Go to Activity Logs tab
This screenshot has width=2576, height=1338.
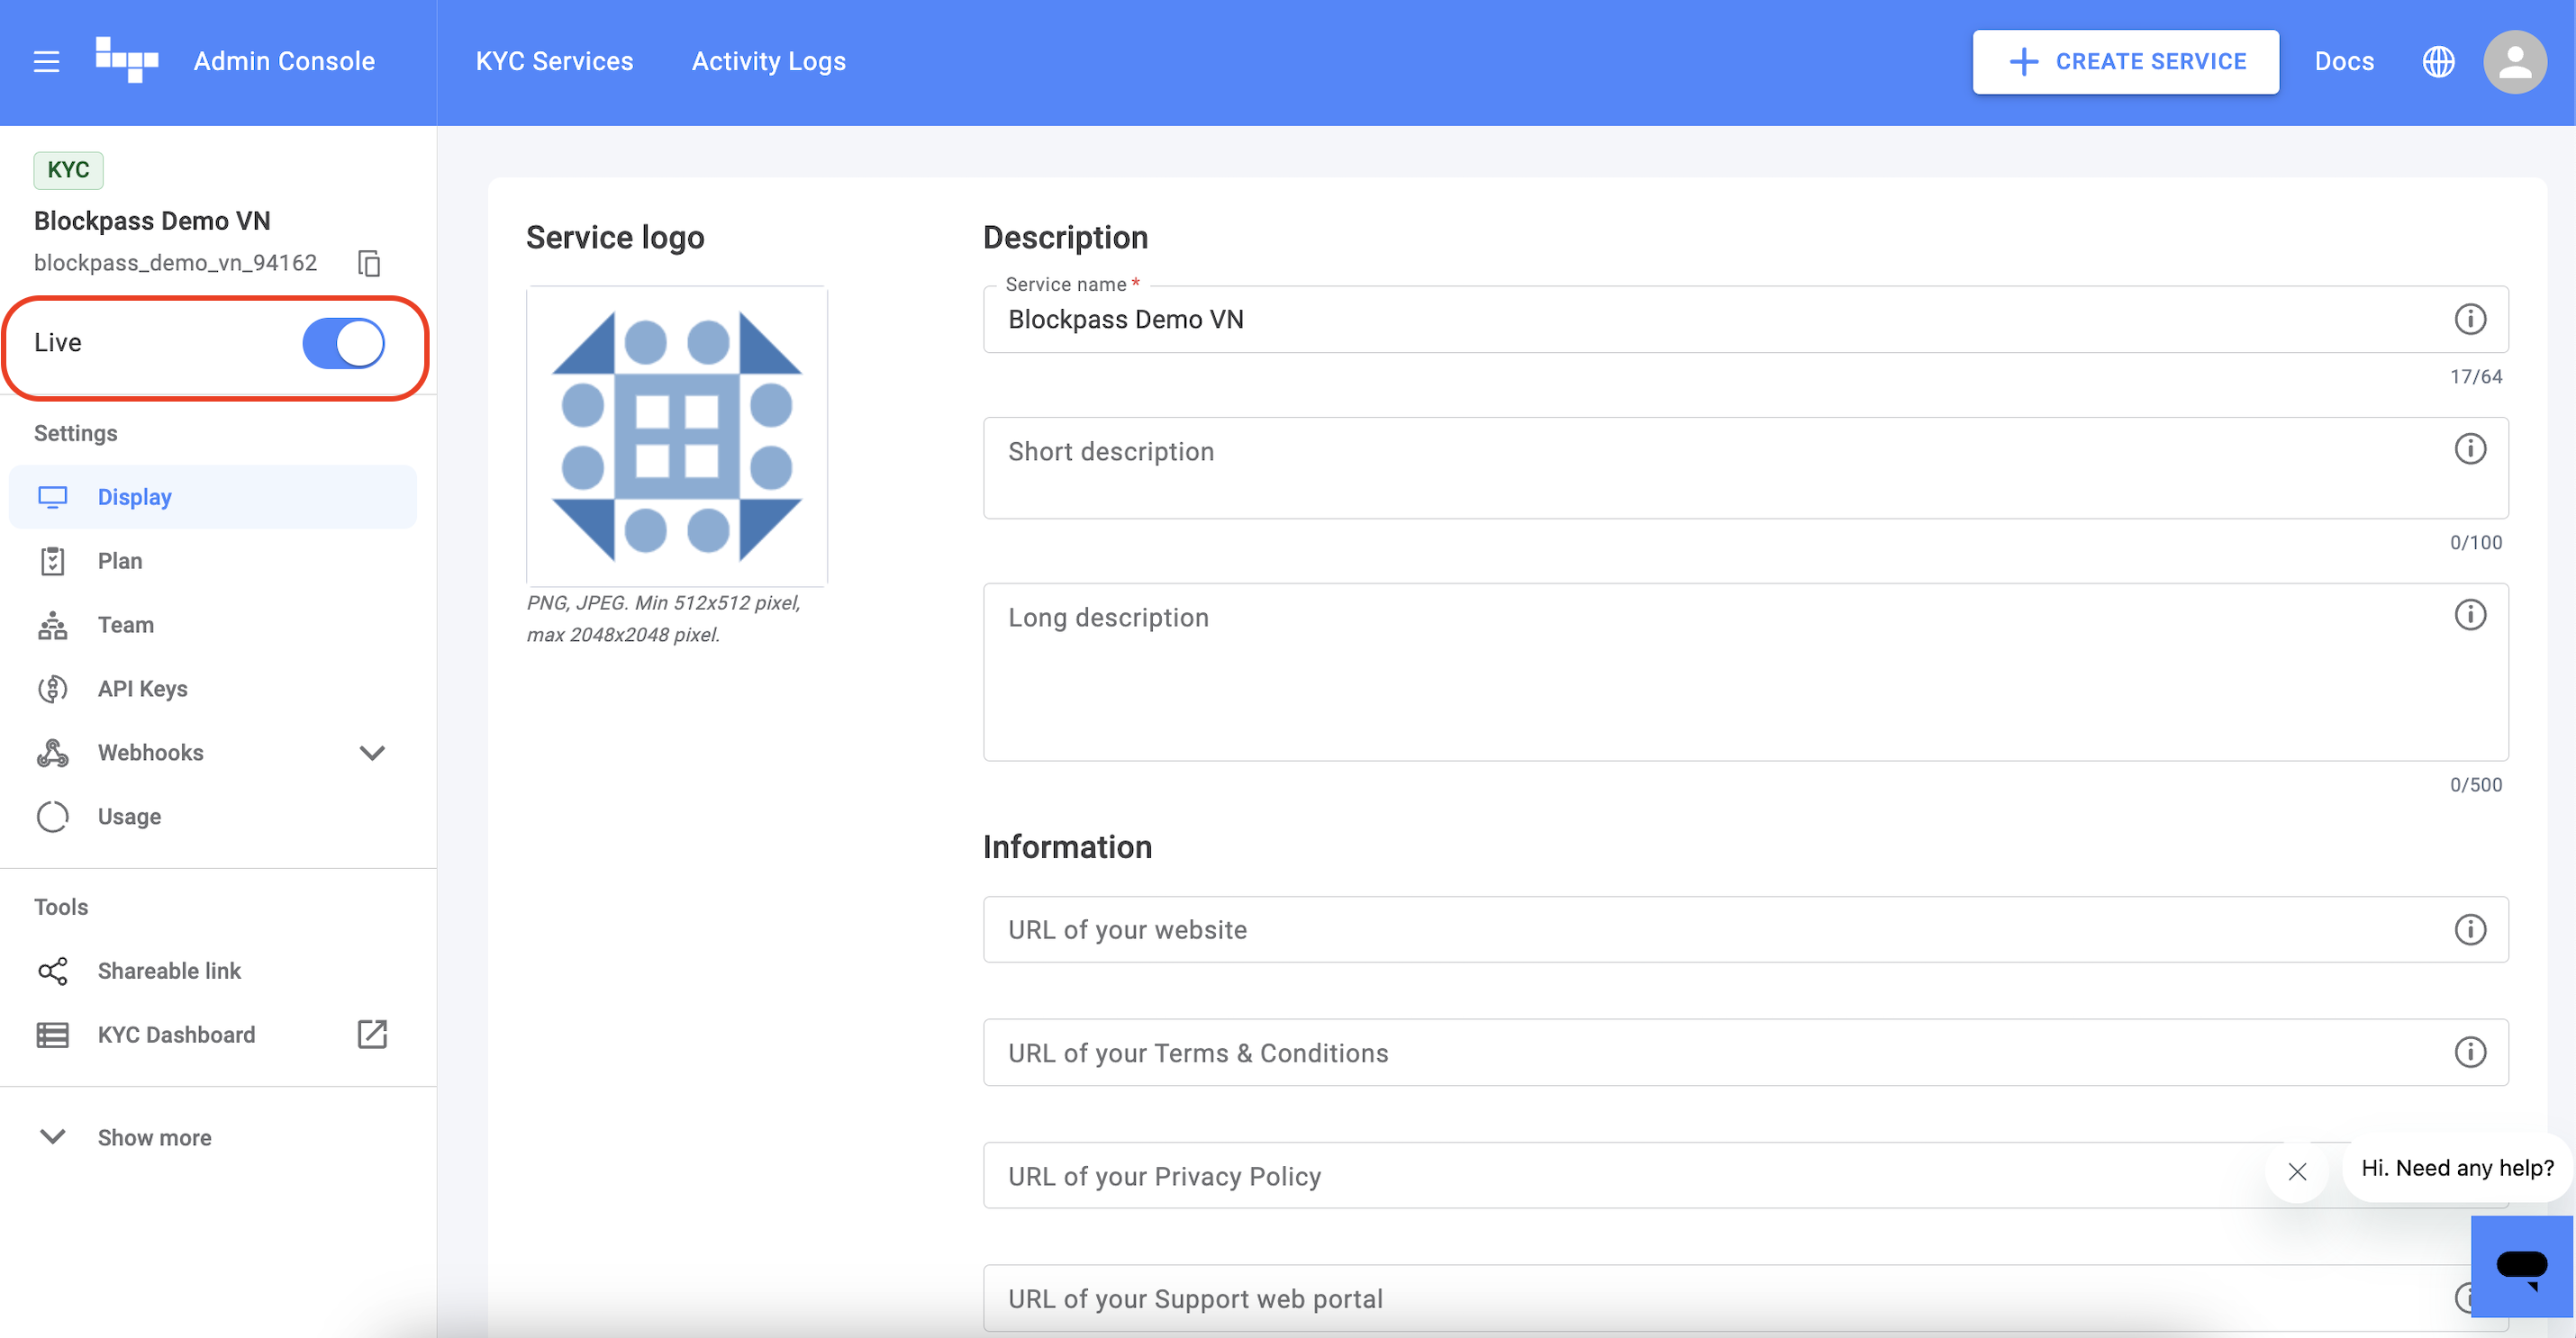point(768,62)
